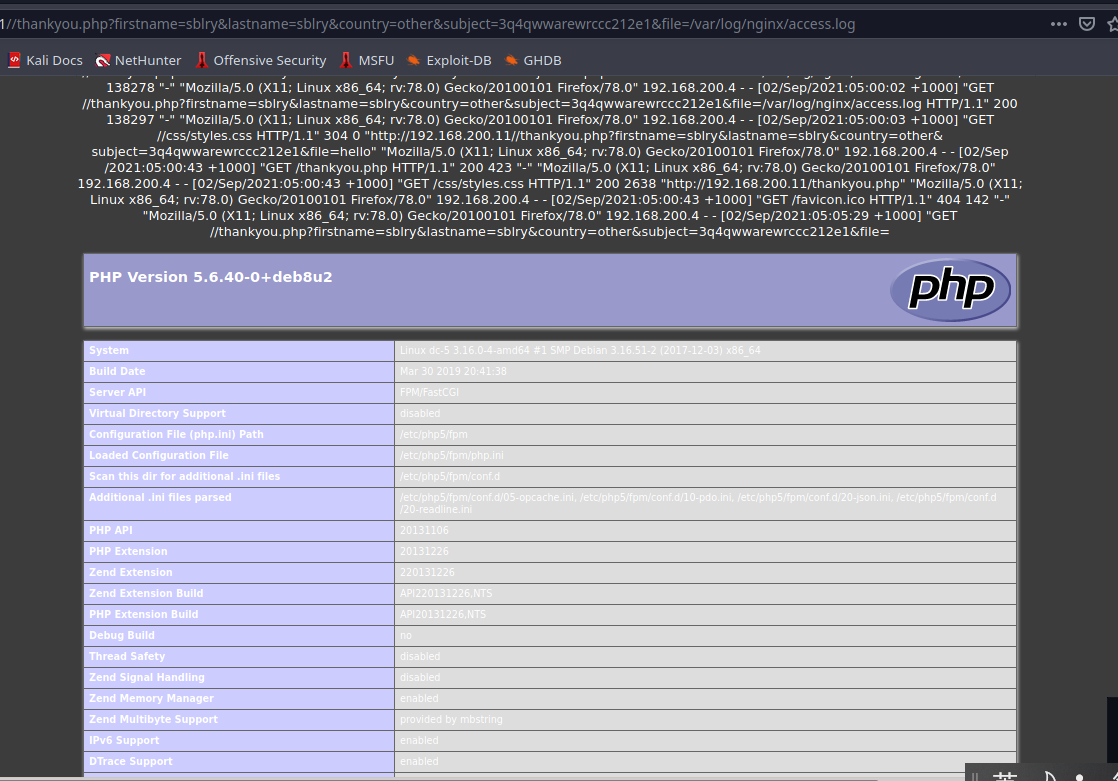Select Scan this dir for additional .ini files

tap(185, 476)
